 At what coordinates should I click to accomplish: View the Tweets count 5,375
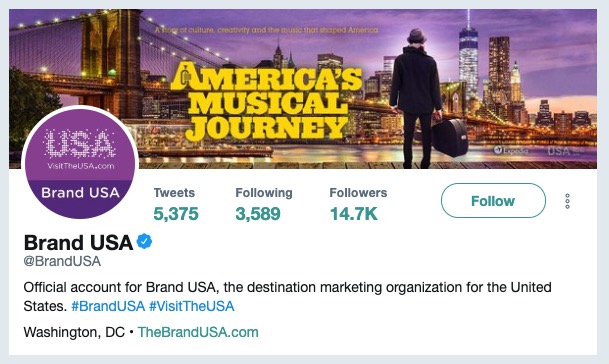click(x=176, y=214)
